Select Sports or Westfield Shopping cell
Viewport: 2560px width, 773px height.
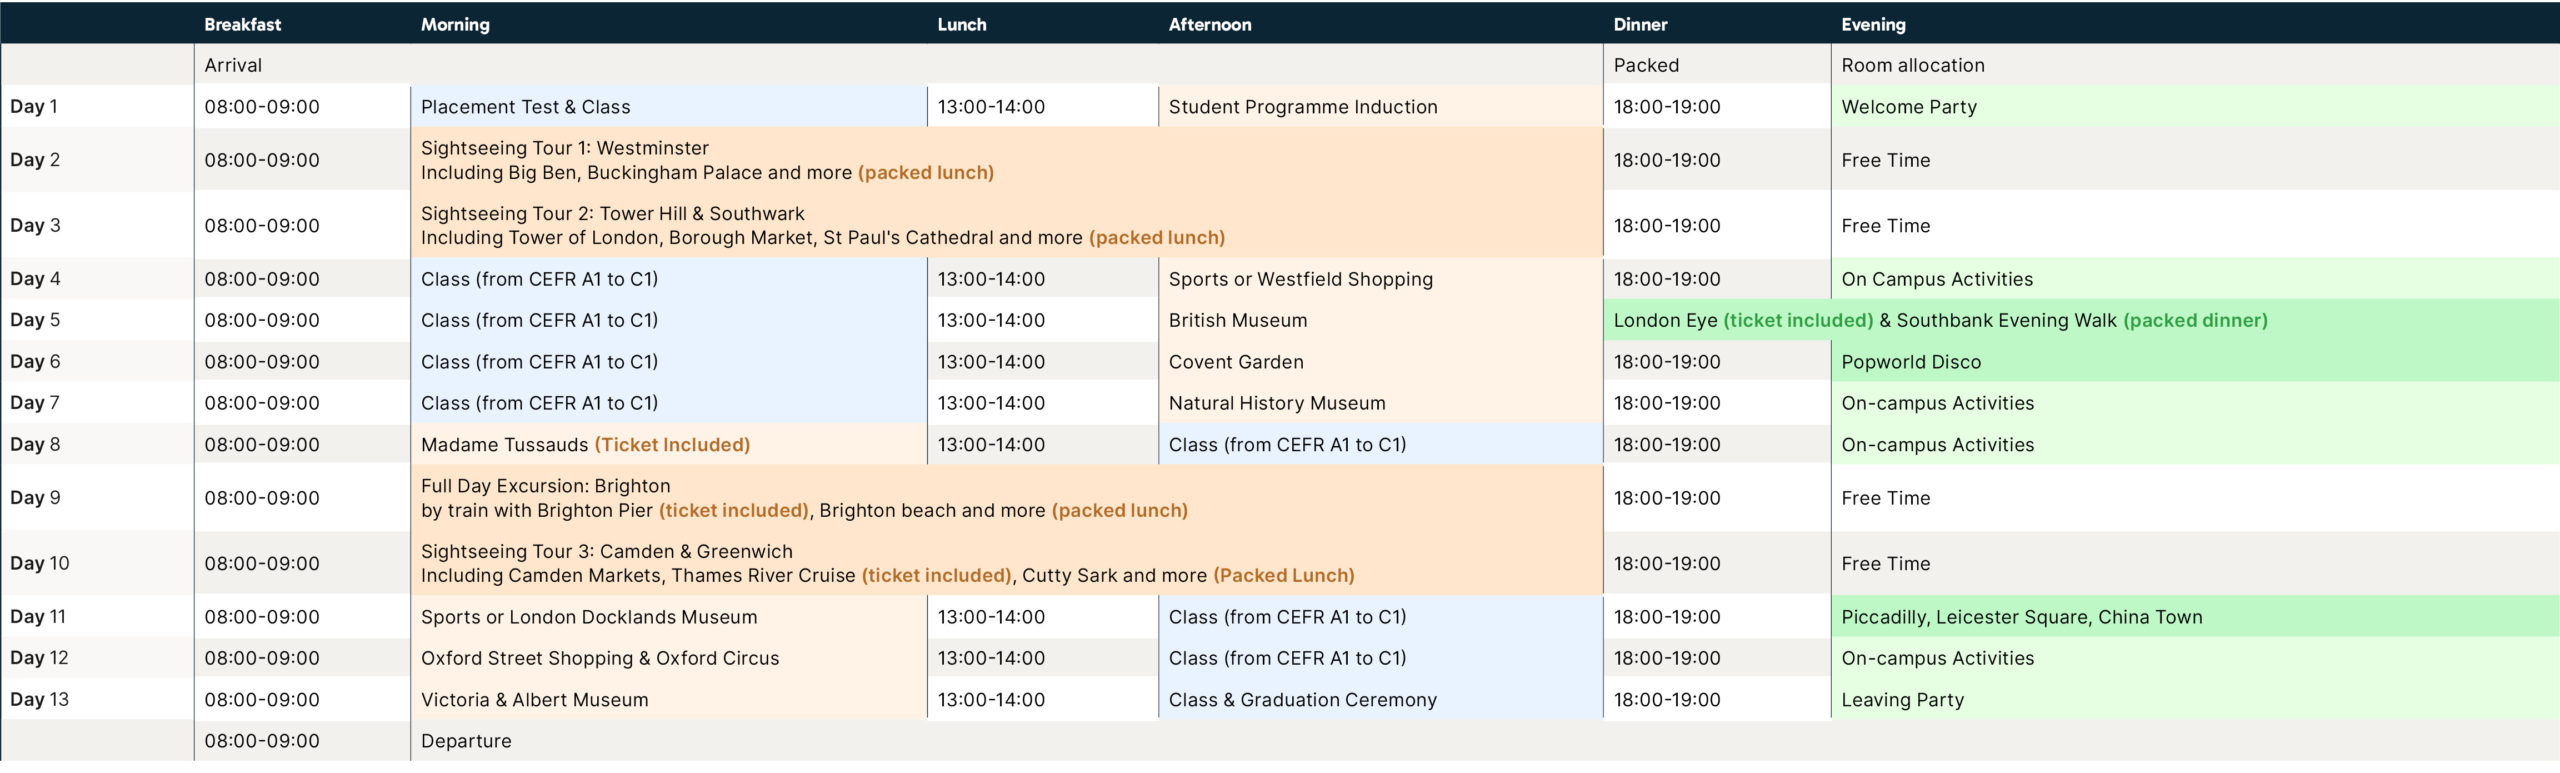pos(1300,280)
